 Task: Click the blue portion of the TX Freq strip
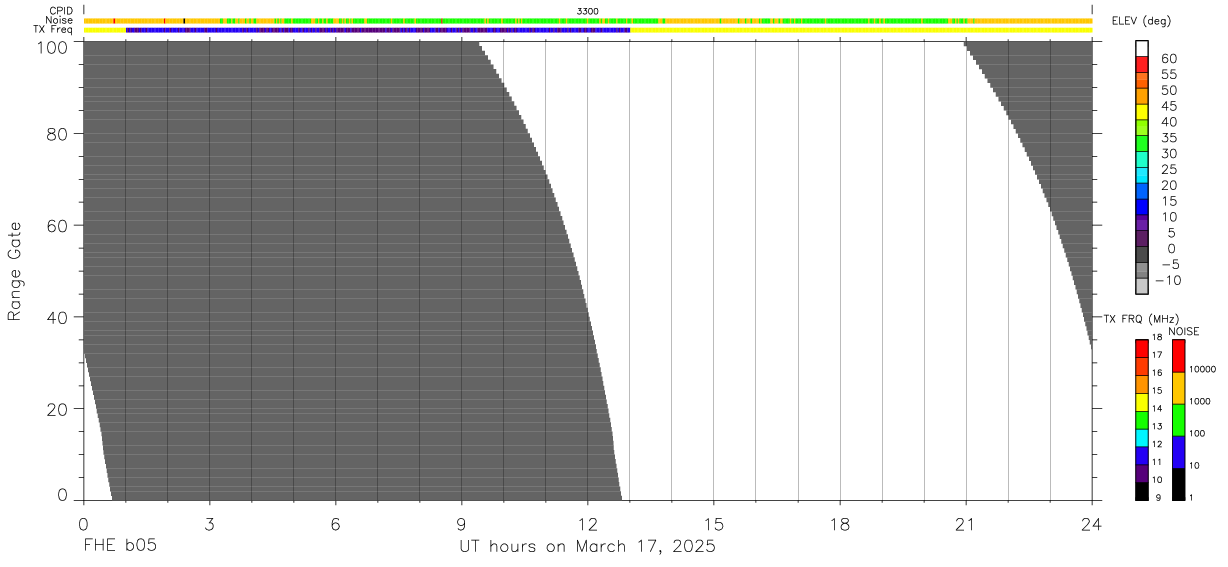coord(377,30)
